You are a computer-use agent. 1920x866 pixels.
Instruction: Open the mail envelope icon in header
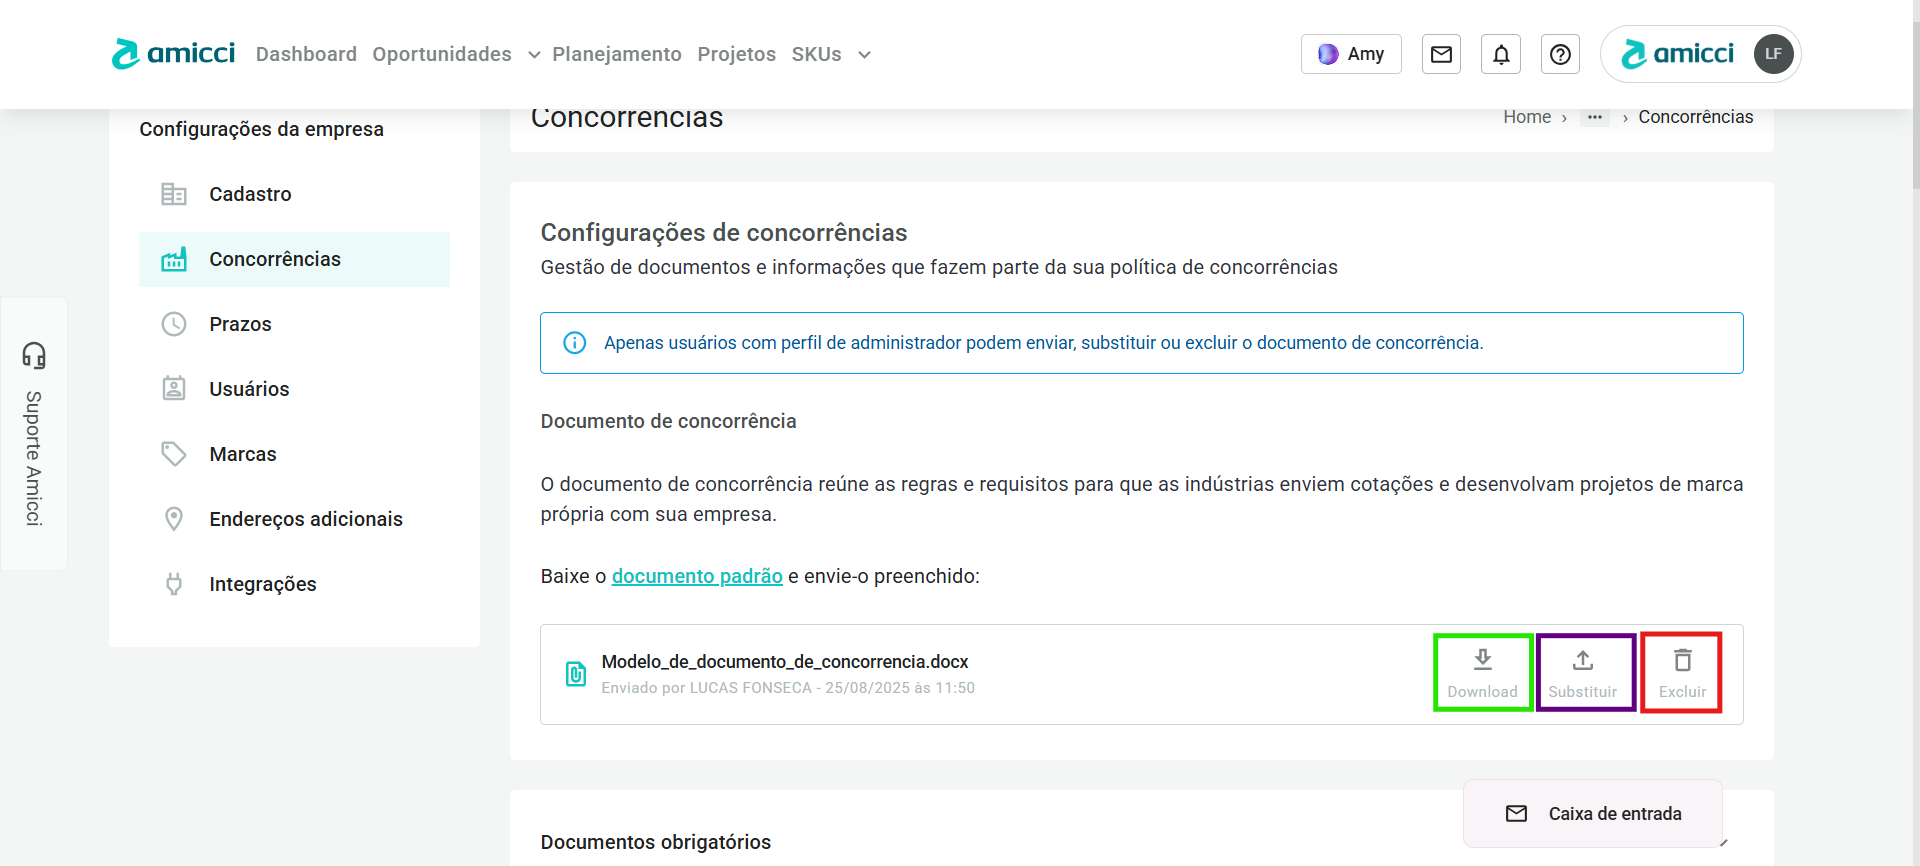click(1441, 54)
